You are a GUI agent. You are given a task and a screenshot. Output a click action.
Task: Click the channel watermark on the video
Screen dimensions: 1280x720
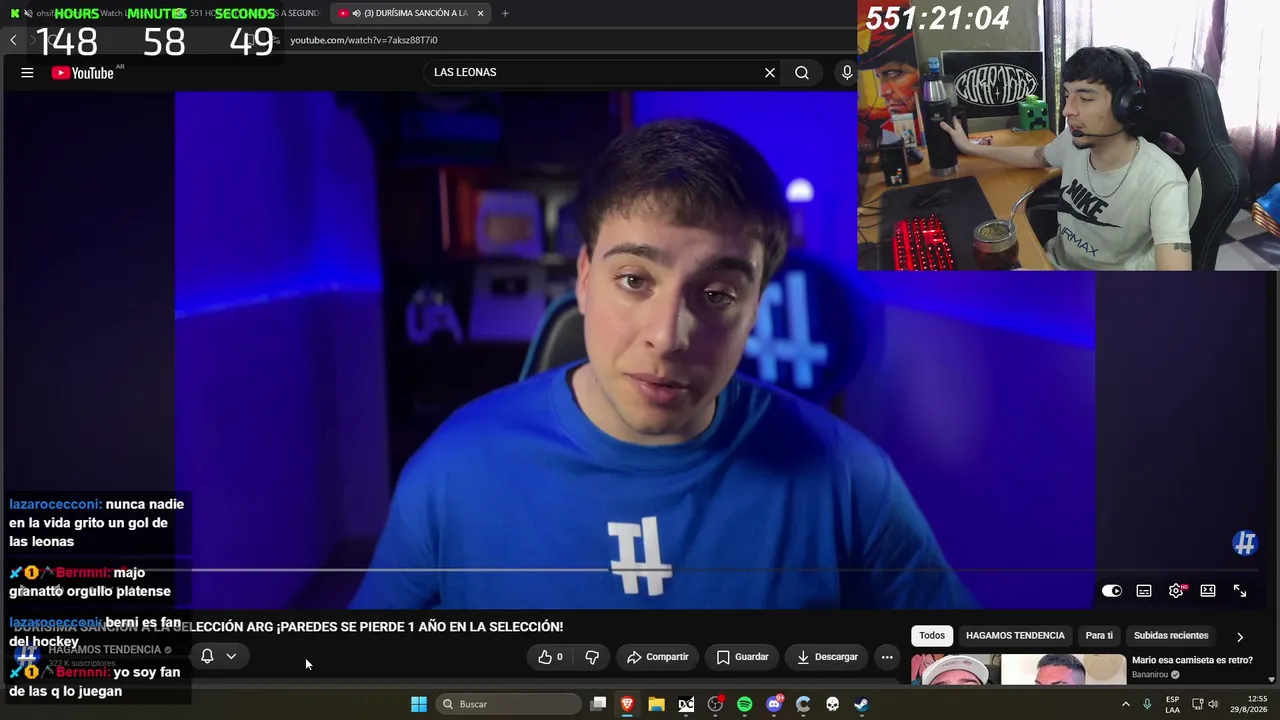1244,543
